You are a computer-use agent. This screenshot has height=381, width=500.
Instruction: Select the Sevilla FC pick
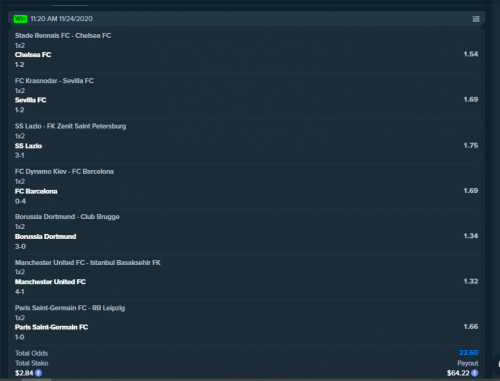(31, 100)
